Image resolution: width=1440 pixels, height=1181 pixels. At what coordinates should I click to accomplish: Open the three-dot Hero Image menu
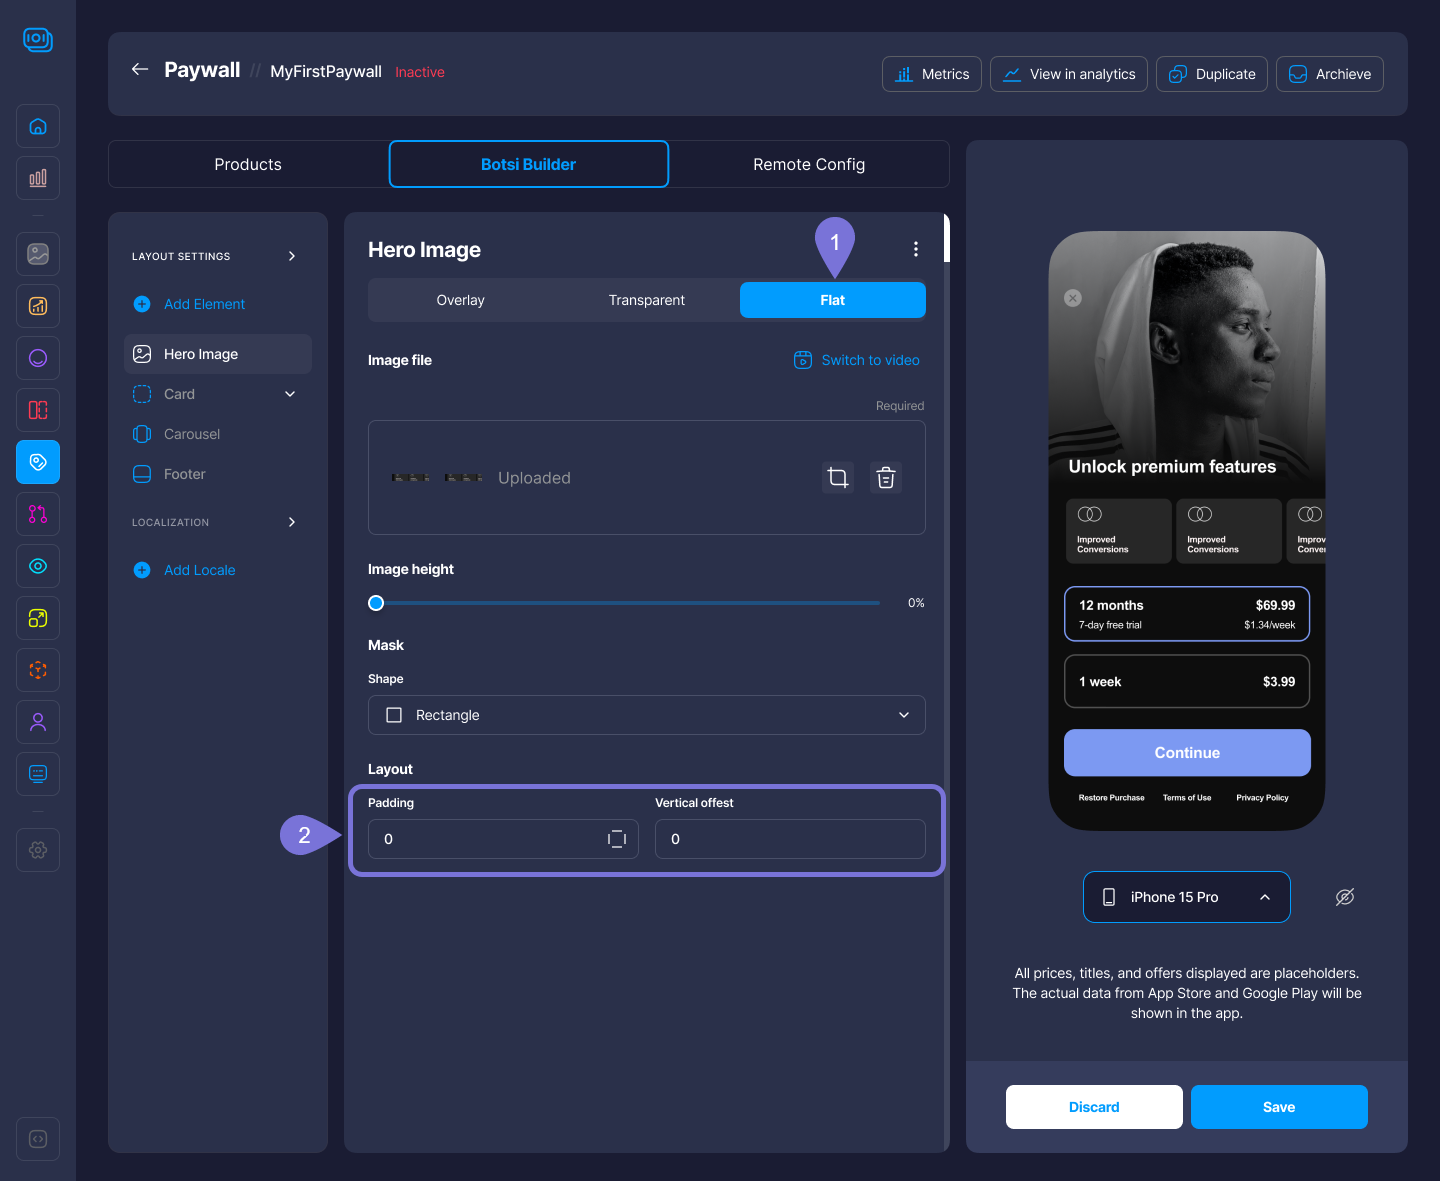click(916, 249)
